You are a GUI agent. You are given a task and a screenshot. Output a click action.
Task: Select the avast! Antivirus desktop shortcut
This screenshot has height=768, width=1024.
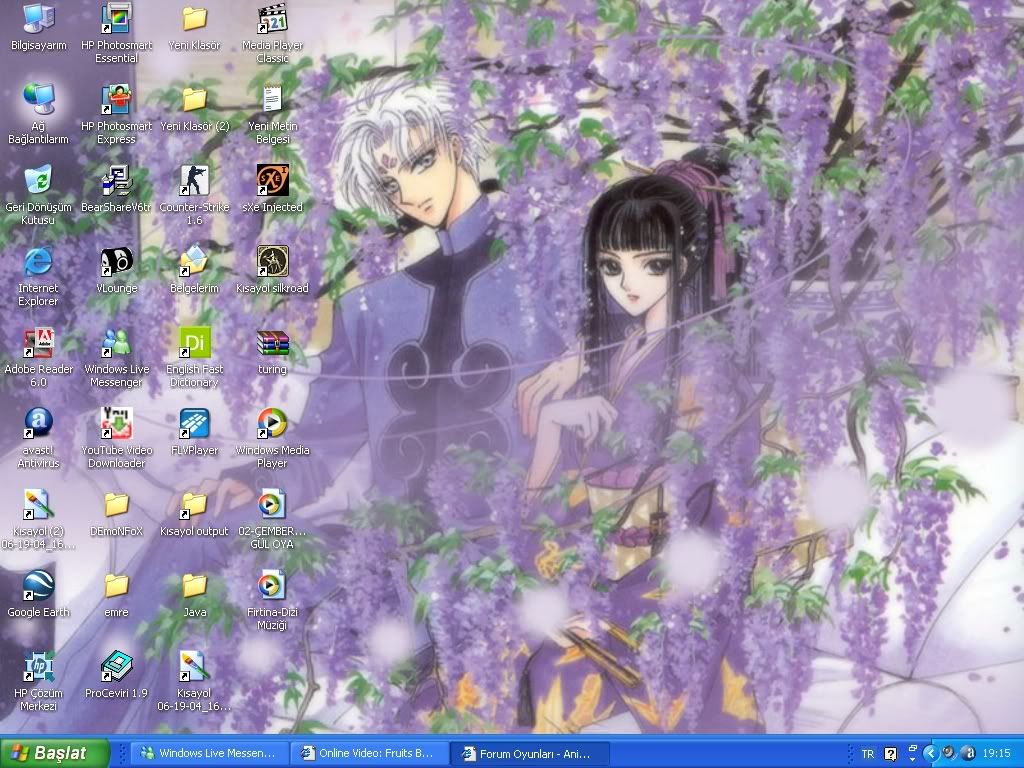coord(39,438)
